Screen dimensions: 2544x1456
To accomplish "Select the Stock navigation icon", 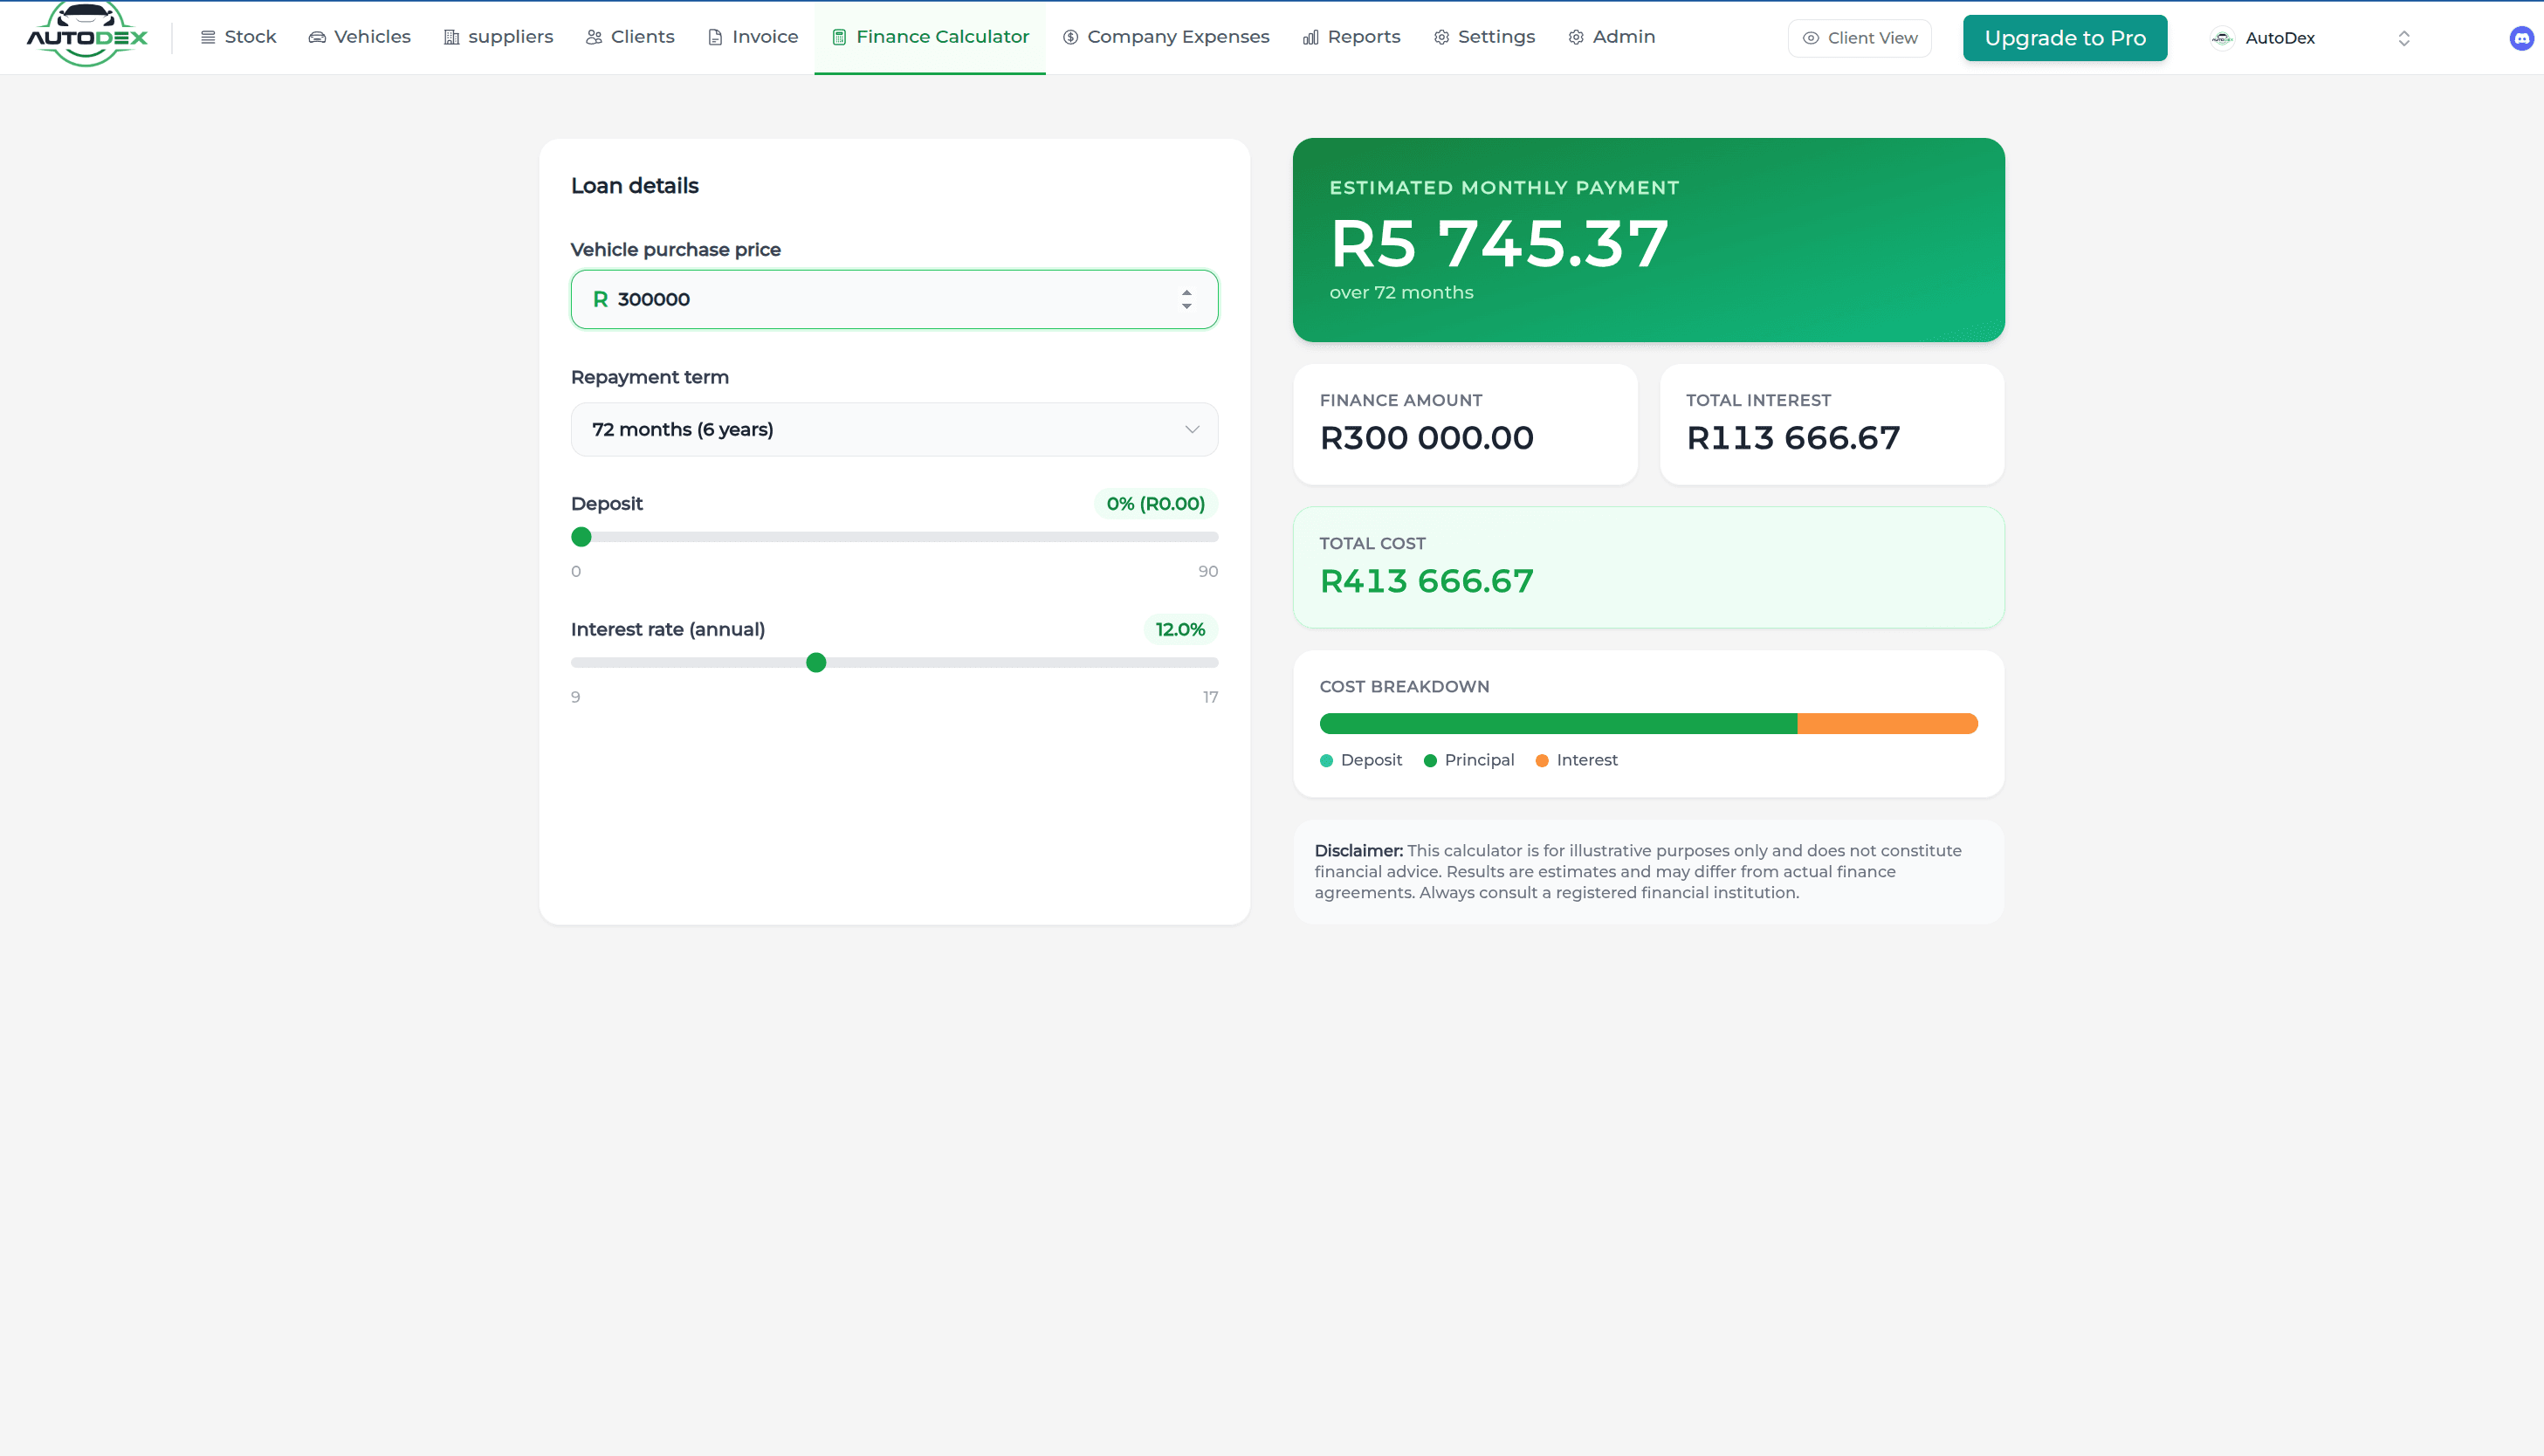I will 207,37.
